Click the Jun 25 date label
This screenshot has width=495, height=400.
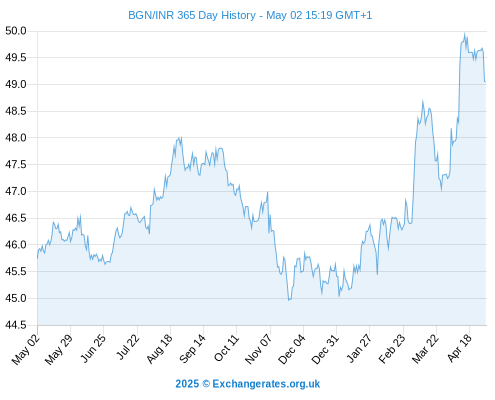(93, 348)
